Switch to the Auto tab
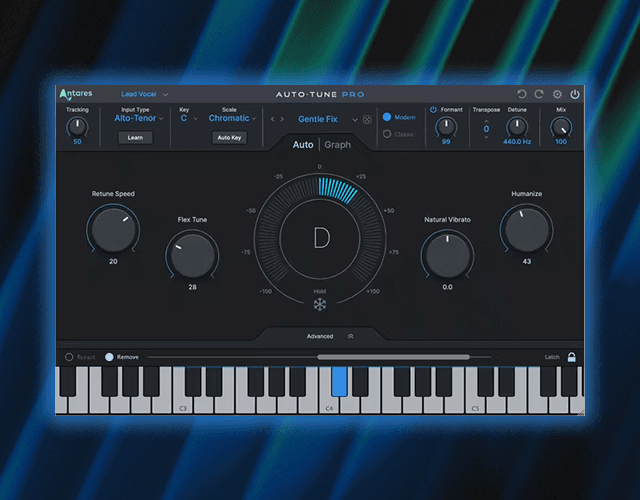Screen dimensions: 640x500 302,145
